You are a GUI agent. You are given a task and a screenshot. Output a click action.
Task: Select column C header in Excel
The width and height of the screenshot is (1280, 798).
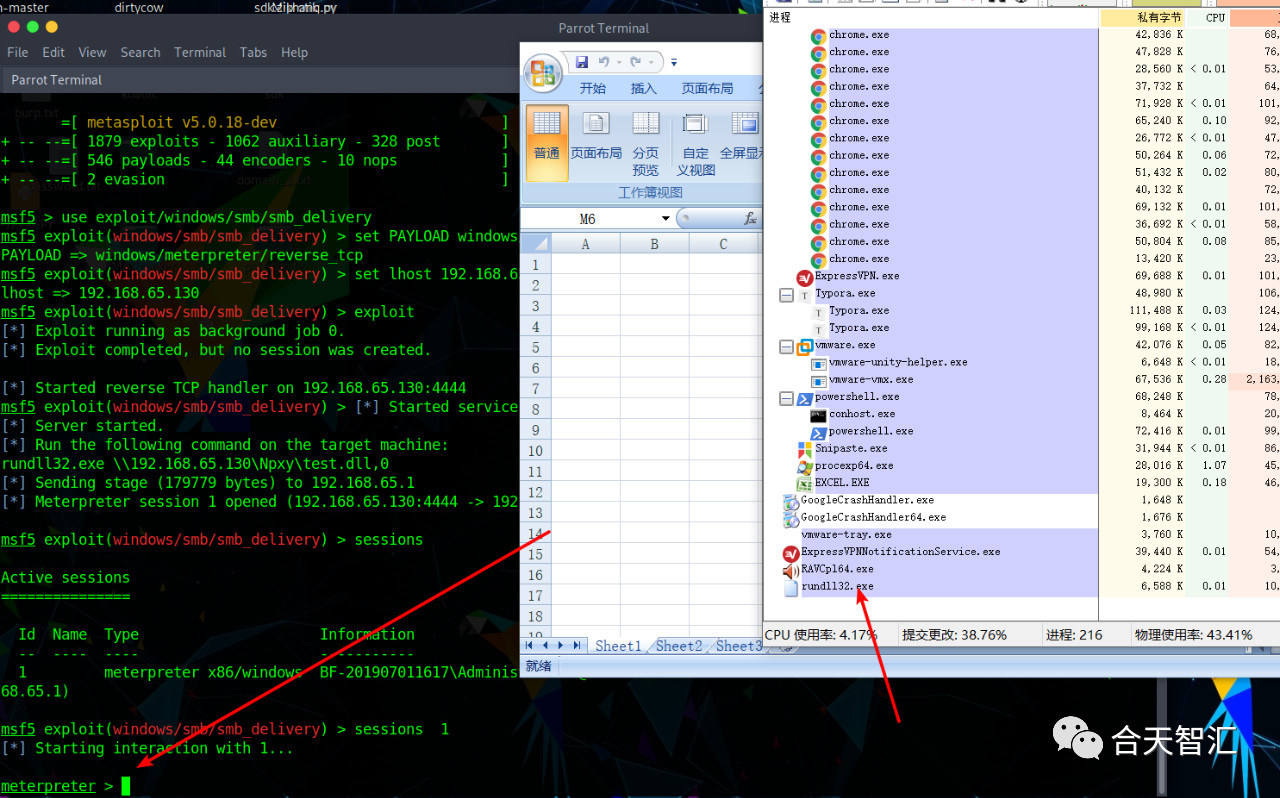click(723, 244)
